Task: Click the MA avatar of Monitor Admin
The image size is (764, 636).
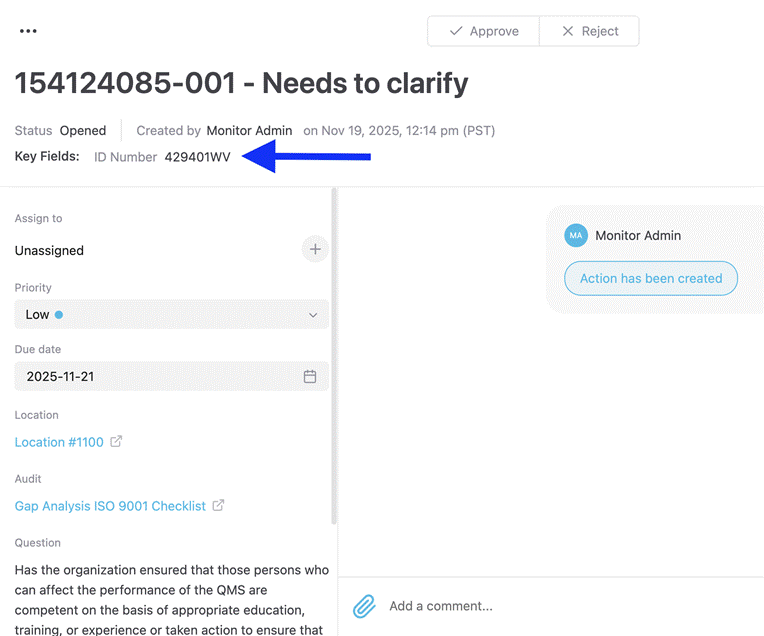Action: (576, 235)
